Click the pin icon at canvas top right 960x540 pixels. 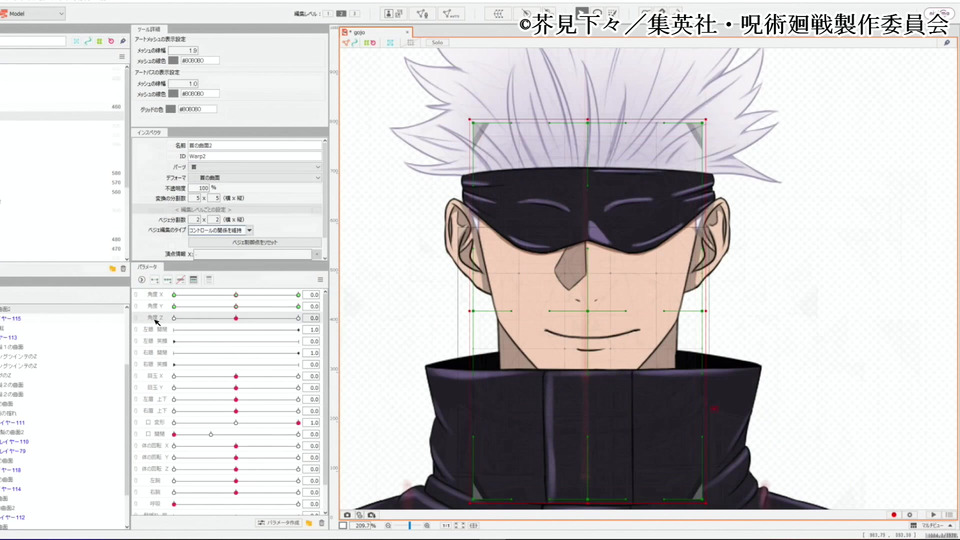[947, 43]
